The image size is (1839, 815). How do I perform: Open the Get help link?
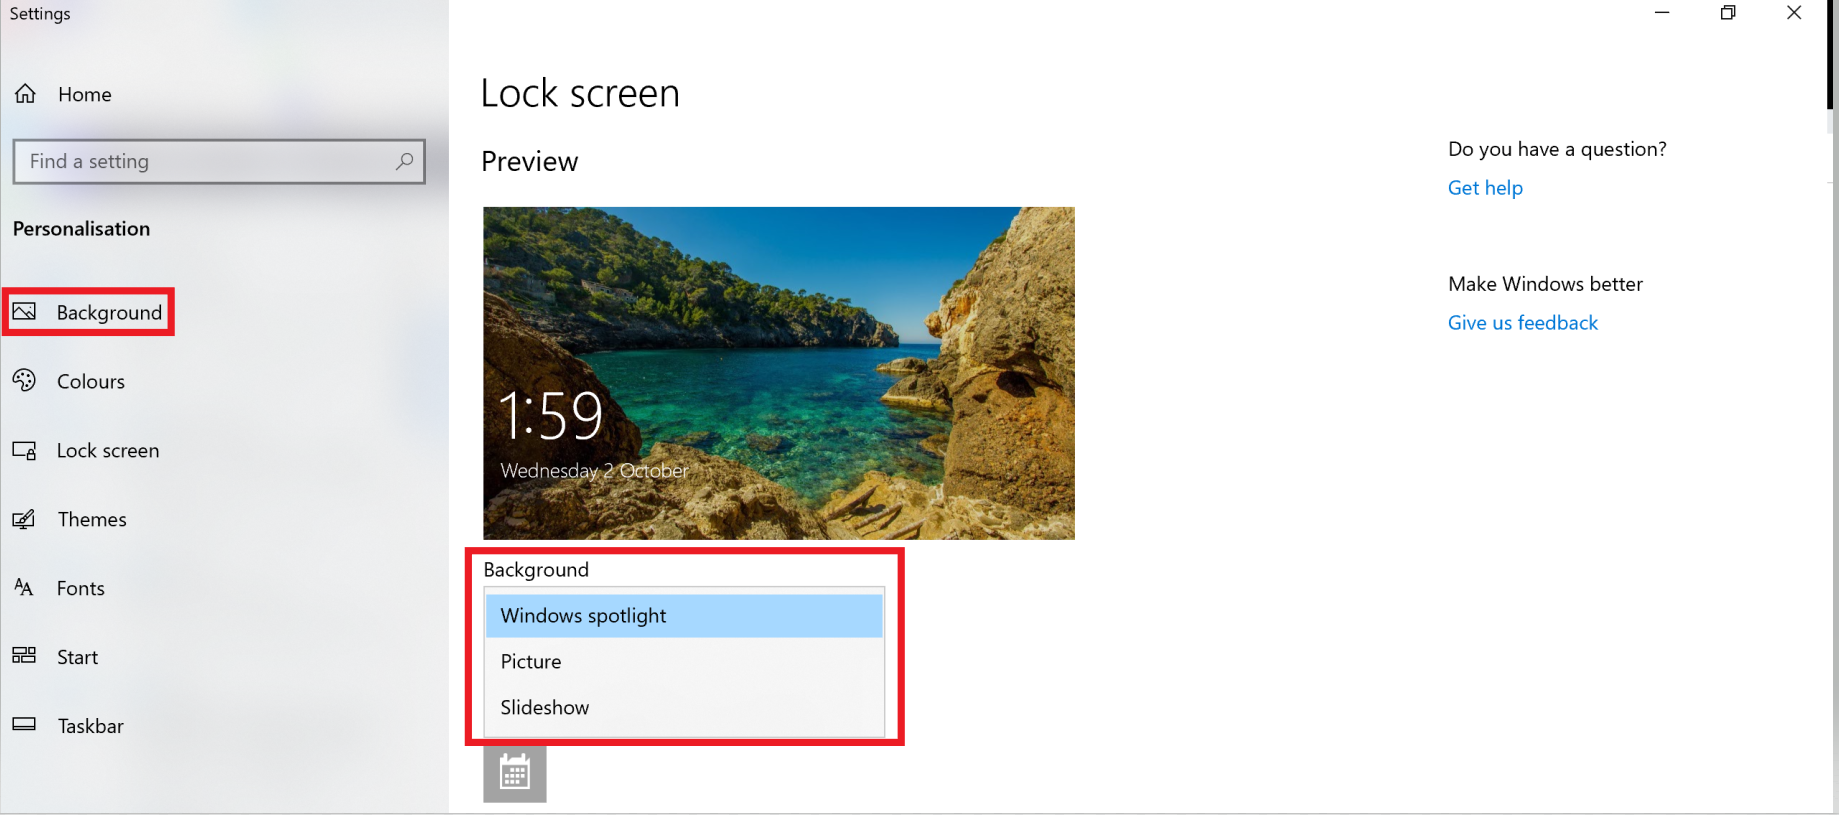click(1485, 188)
